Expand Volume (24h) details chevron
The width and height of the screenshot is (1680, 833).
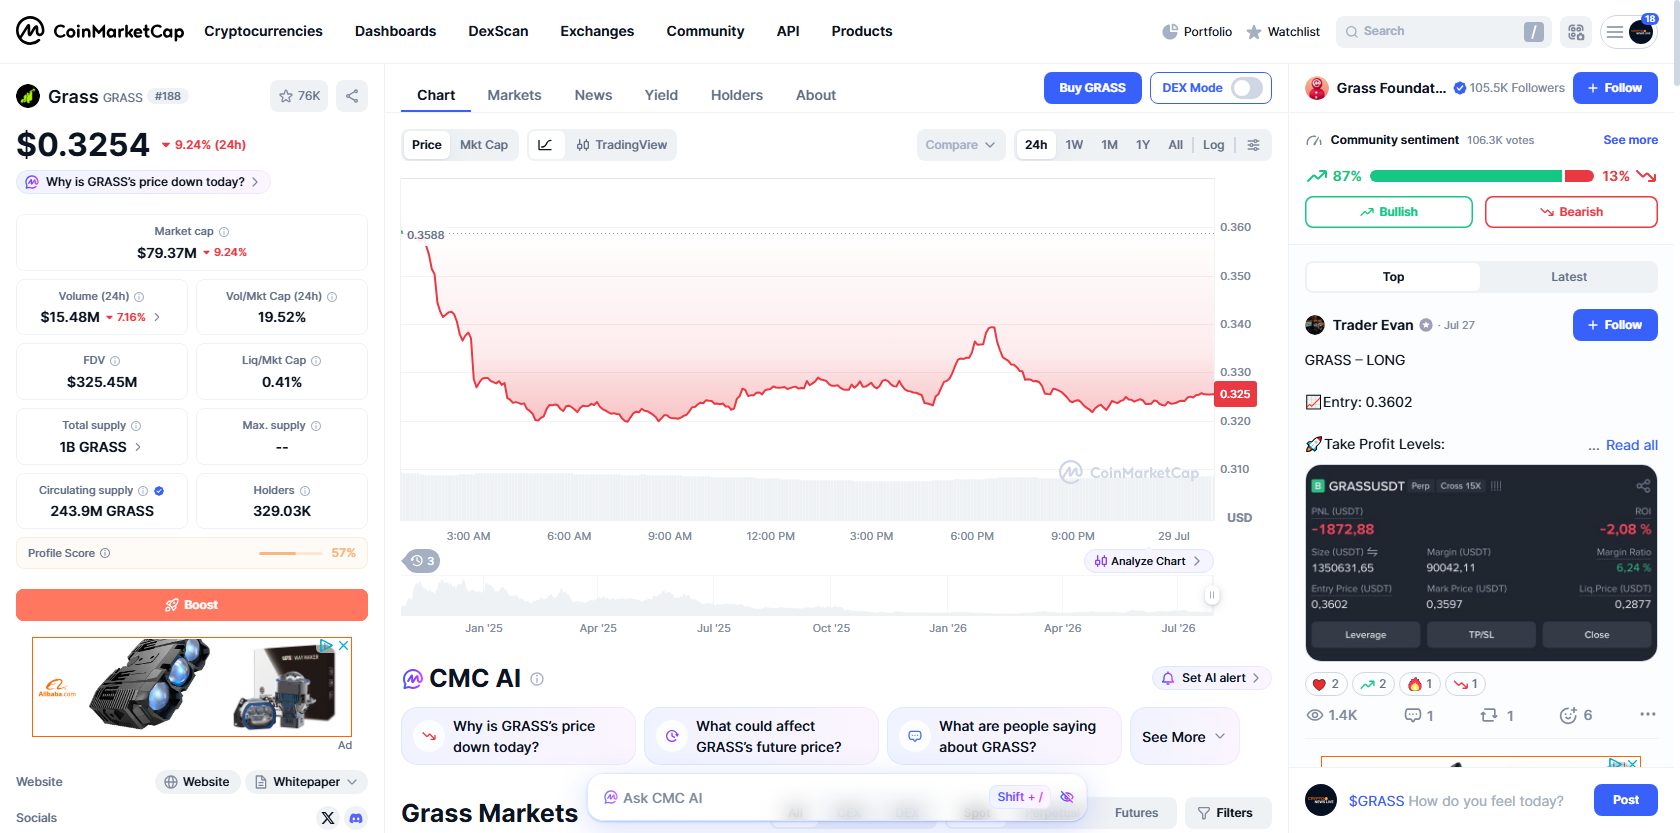pos(157,317)
